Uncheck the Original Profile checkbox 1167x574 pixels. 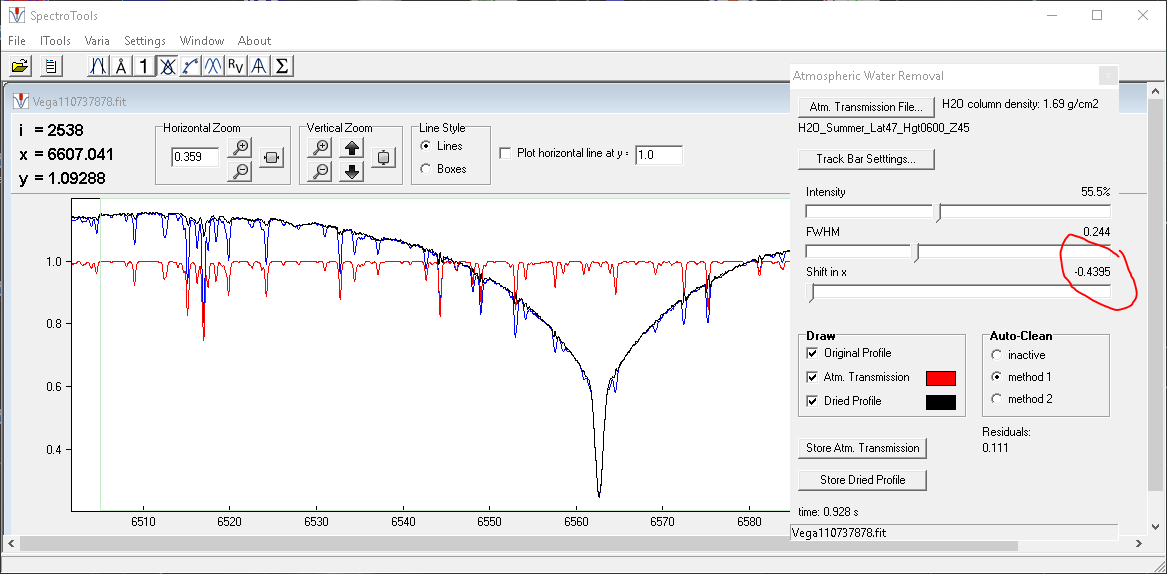[812, 353]
